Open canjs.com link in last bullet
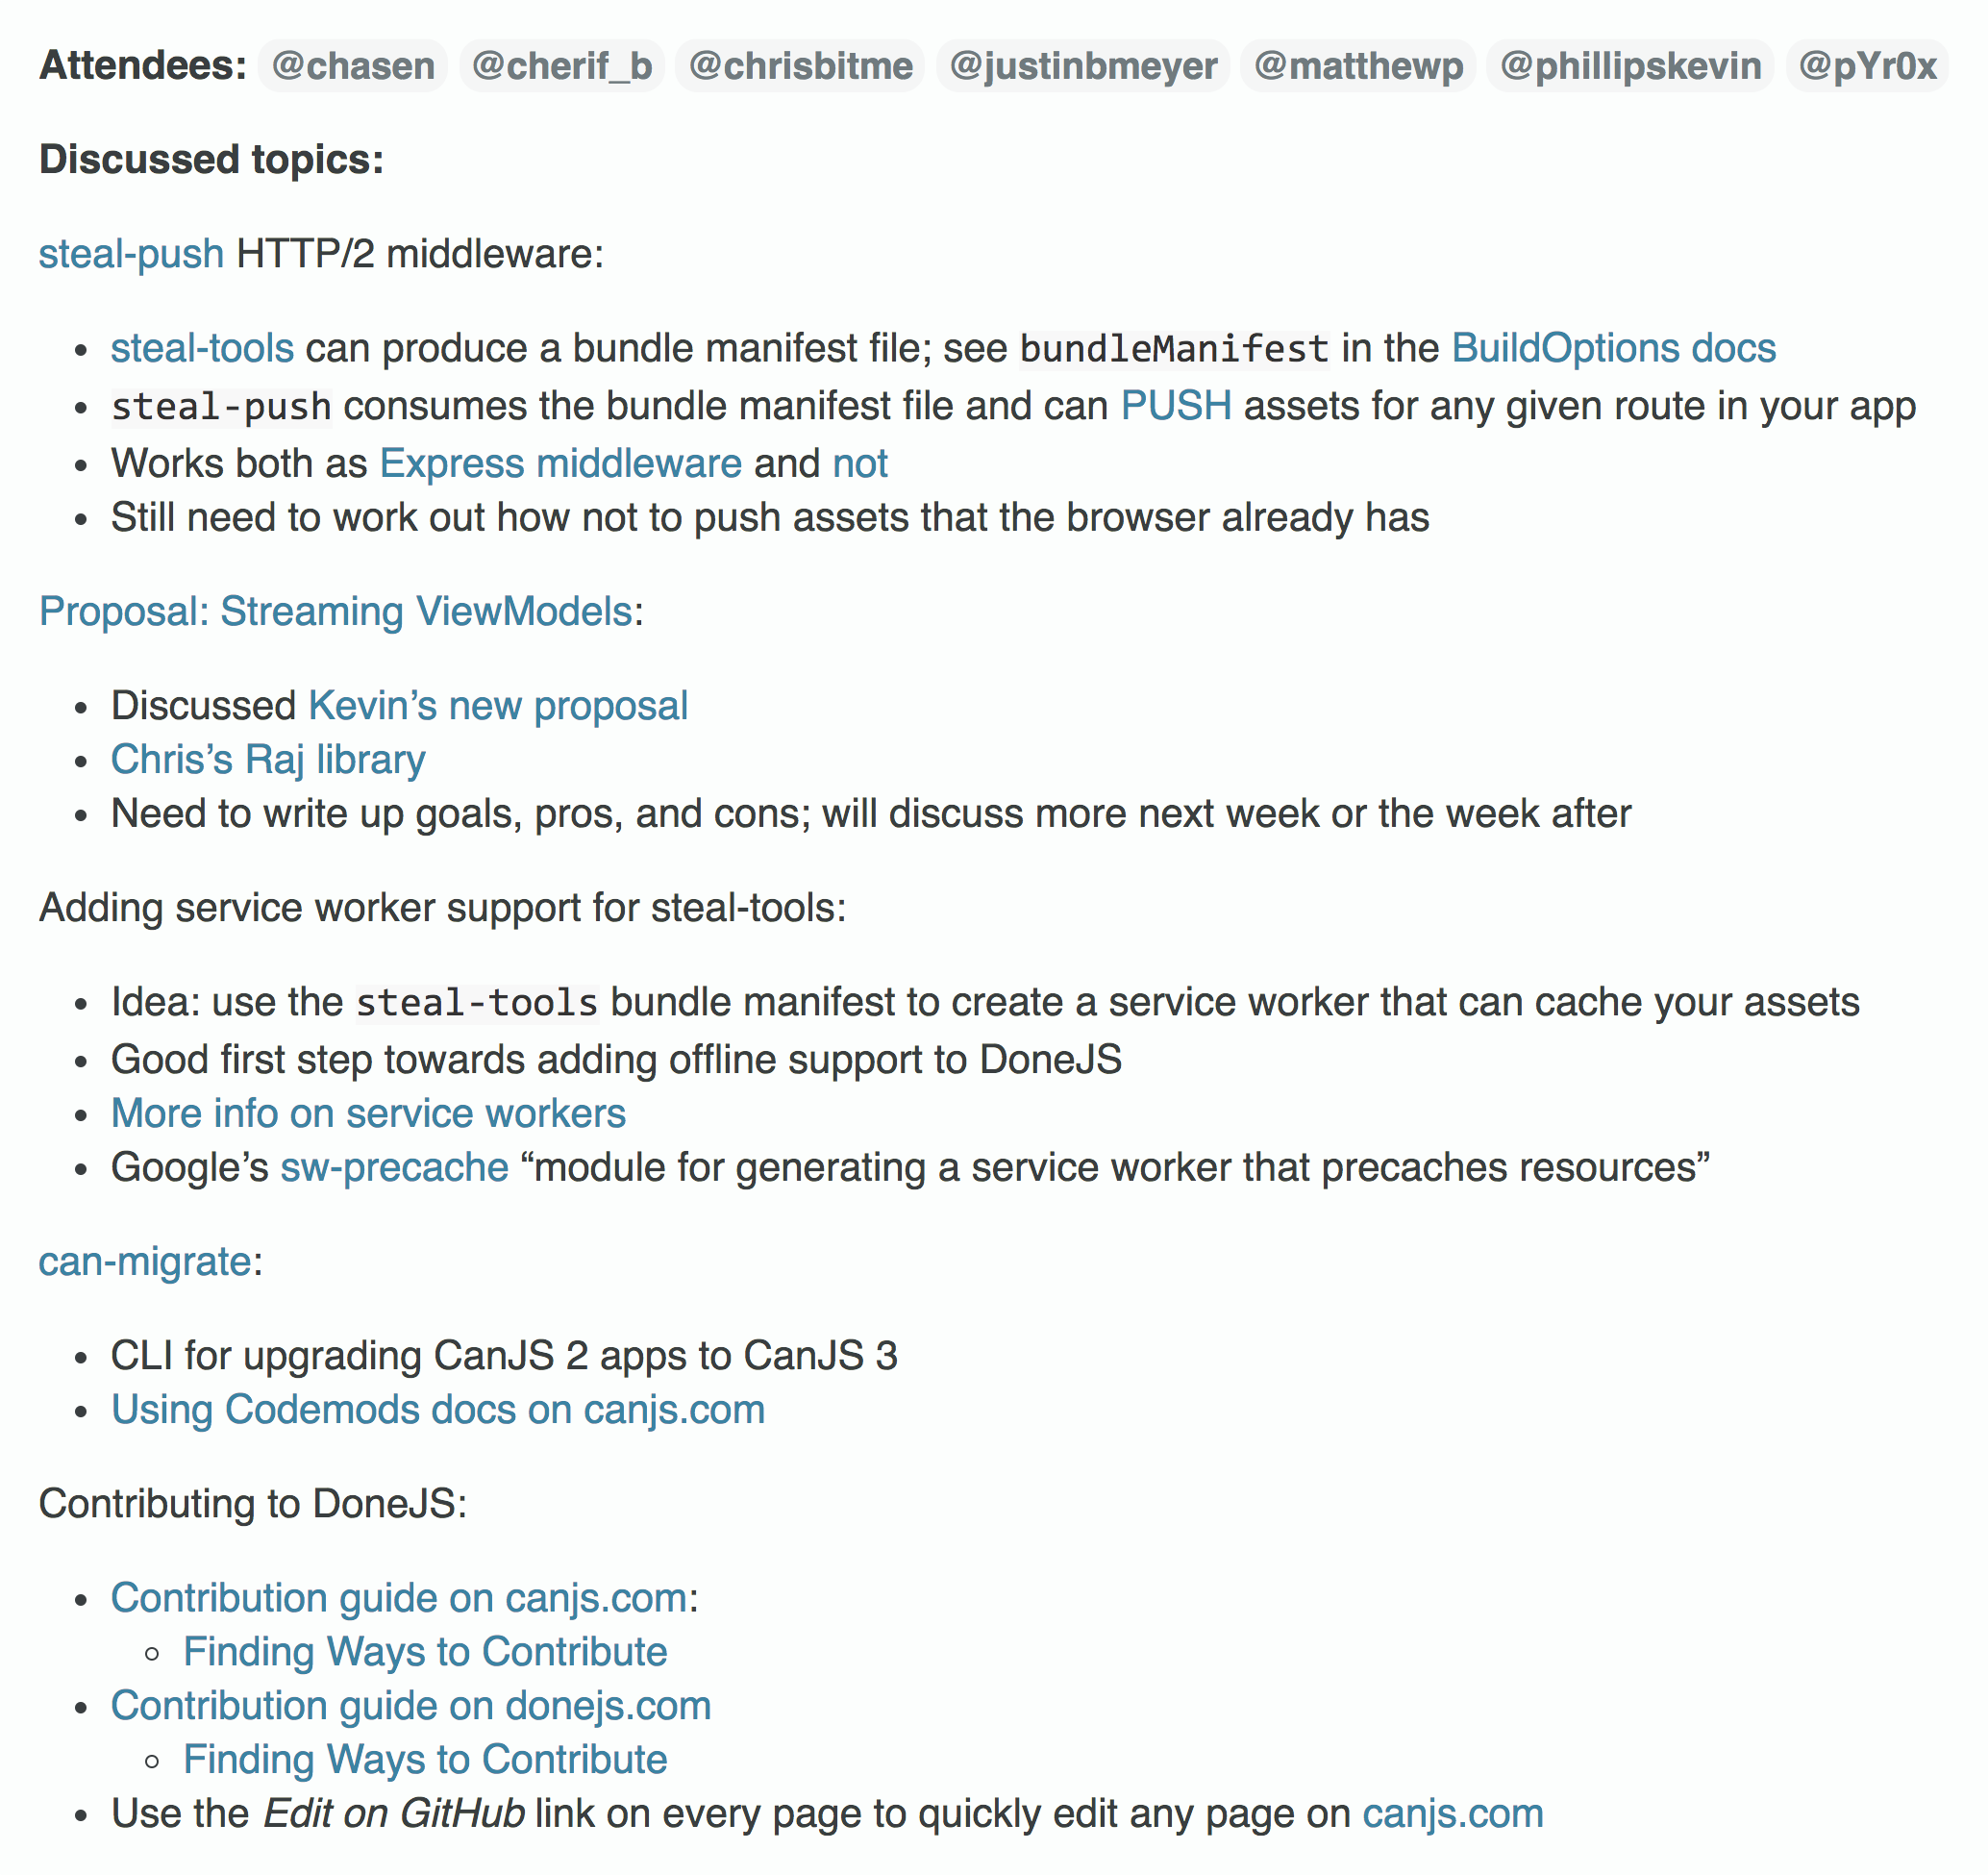 [1453, 1814]
